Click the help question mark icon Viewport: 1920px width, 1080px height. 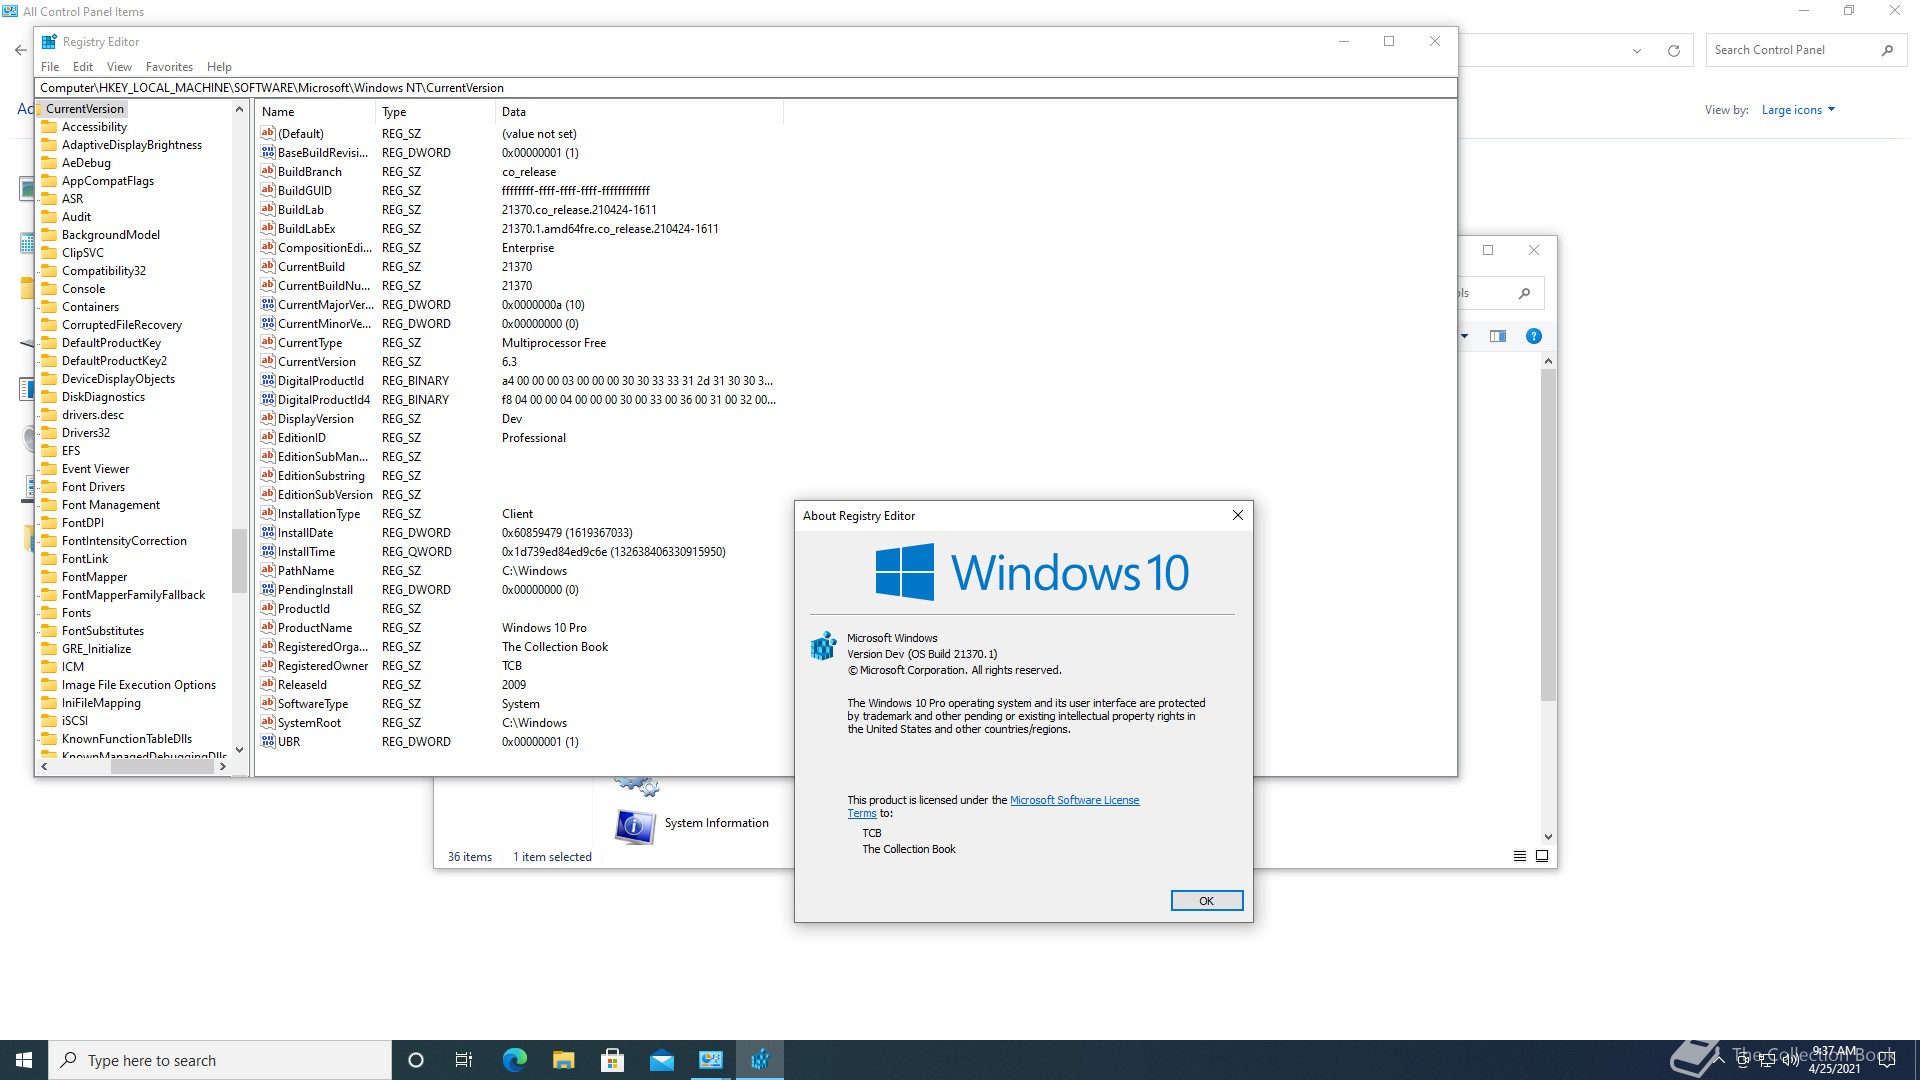(x=1534, y=336)
